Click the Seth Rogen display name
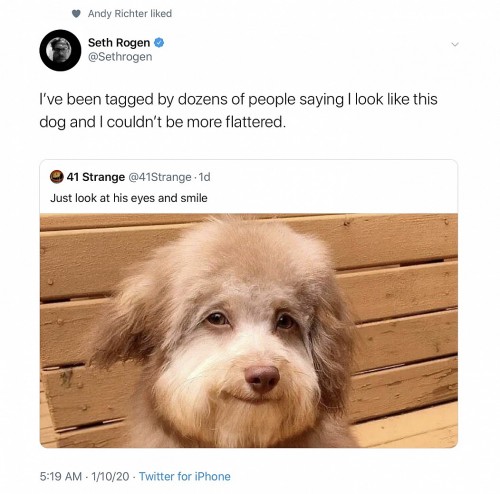 click(x=119, y=43)
